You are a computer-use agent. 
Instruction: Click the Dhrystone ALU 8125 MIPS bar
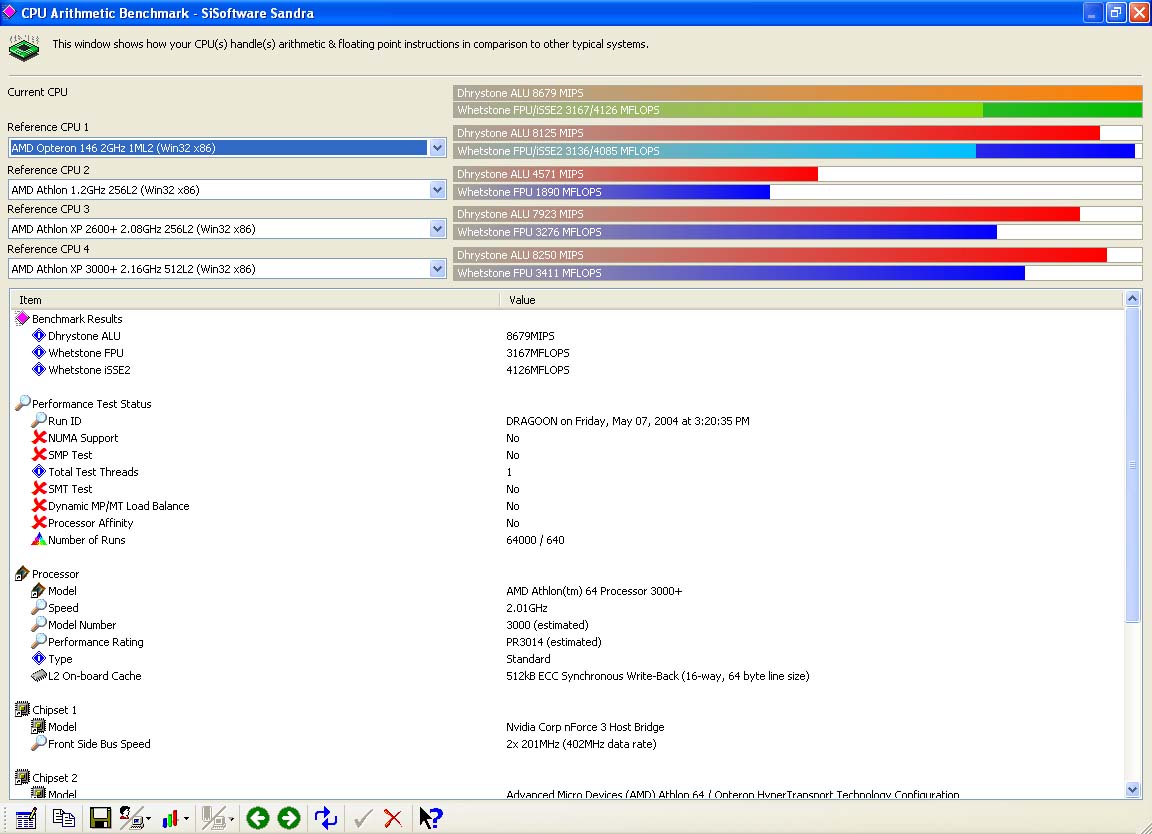(x=798, y=133)
